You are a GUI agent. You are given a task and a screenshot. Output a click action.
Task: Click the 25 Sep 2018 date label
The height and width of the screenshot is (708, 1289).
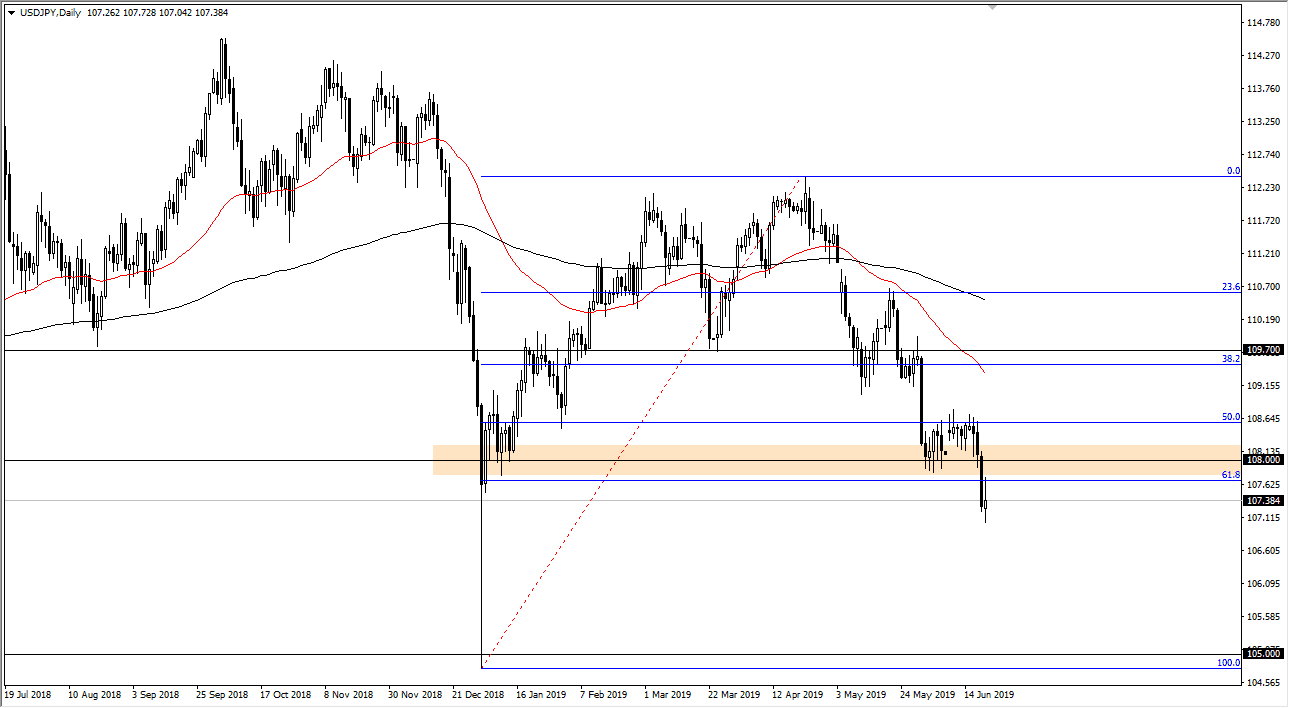tap(221, 694)
